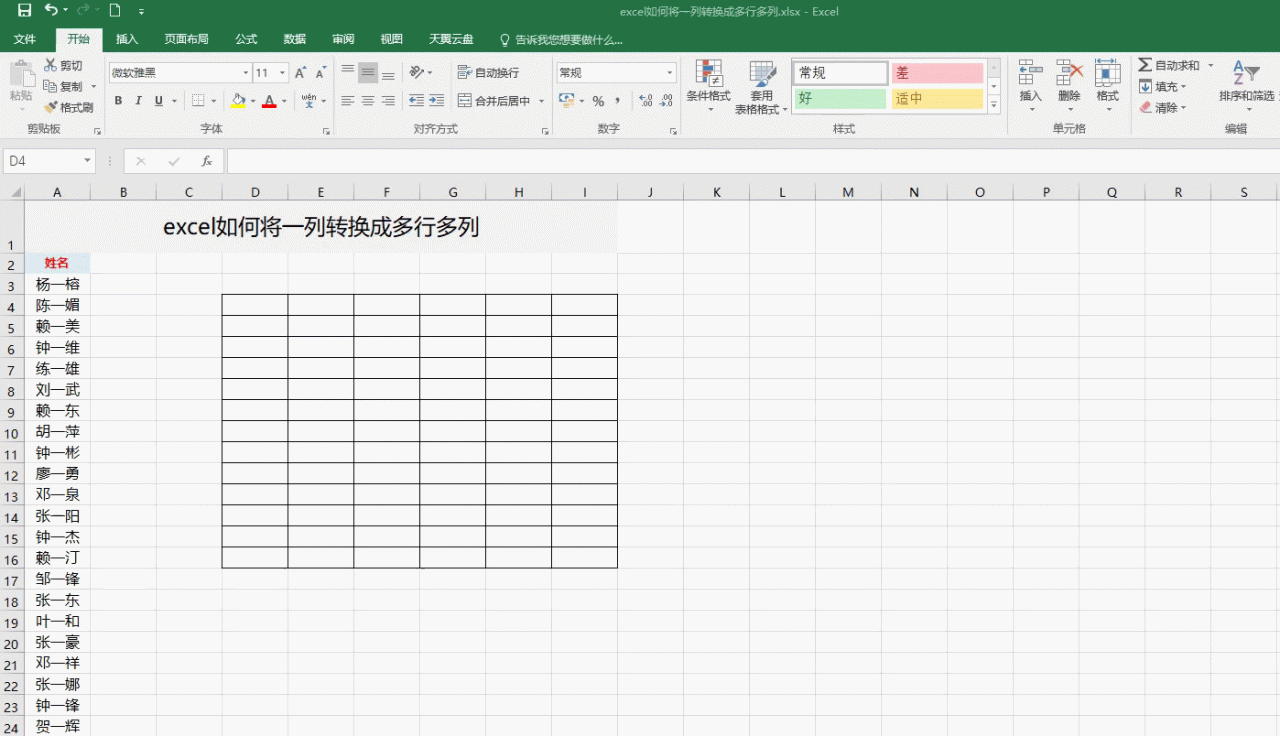
Task: Click Sort and Filter (排序和筛选) button
Action: tap(1246, 84)
